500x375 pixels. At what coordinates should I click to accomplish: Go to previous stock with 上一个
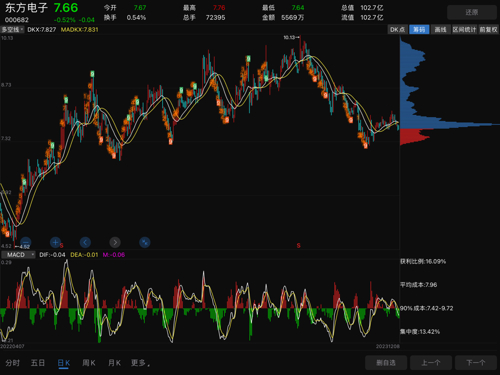pyautogui.click(x=431, y=363)
